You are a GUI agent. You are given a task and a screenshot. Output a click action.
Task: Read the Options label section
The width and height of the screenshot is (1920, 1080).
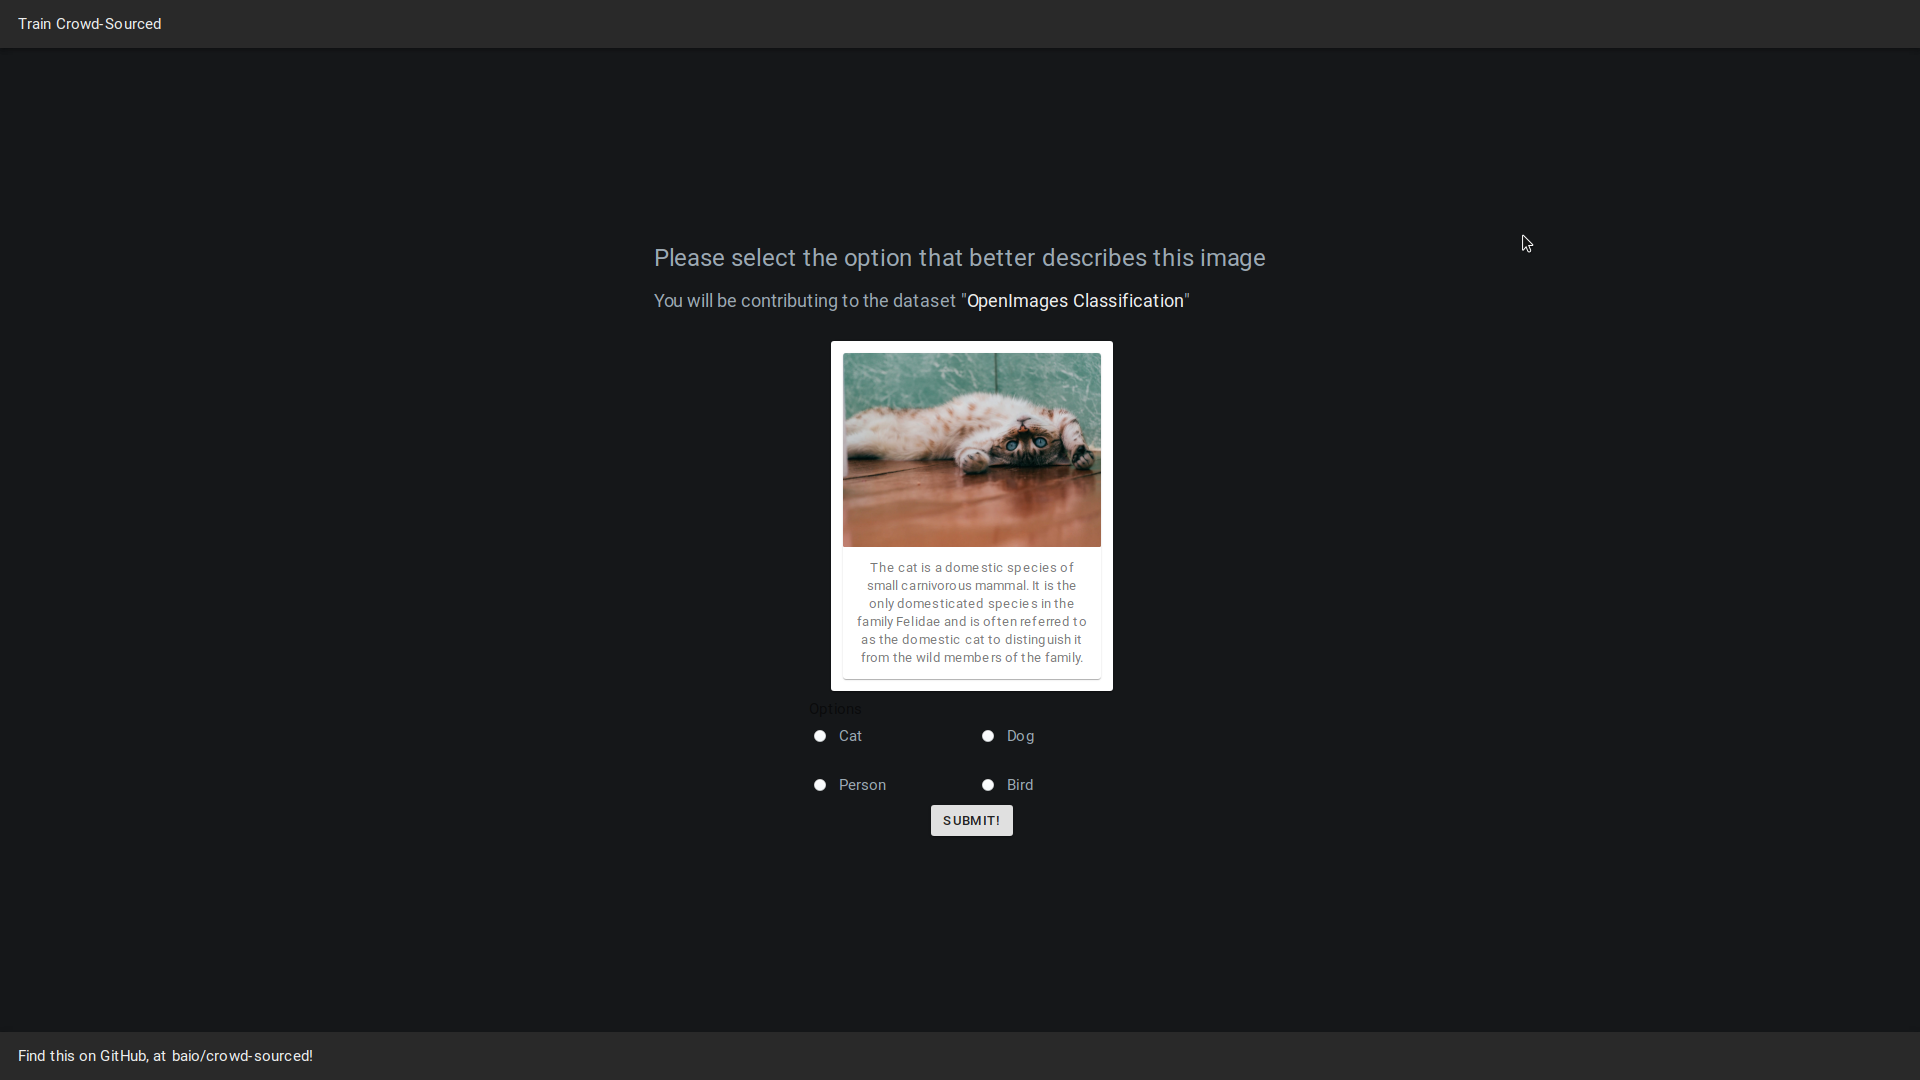click(835, 708)
